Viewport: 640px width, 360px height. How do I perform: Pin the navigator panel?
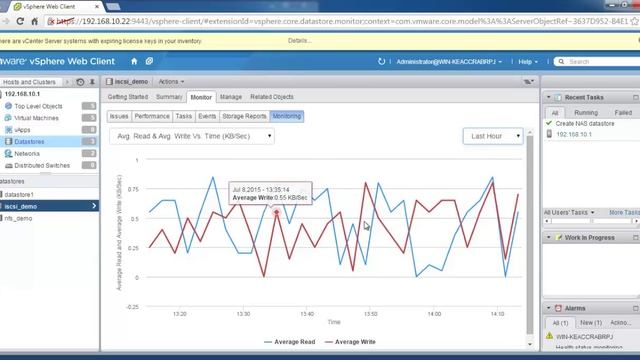(92, 82)
